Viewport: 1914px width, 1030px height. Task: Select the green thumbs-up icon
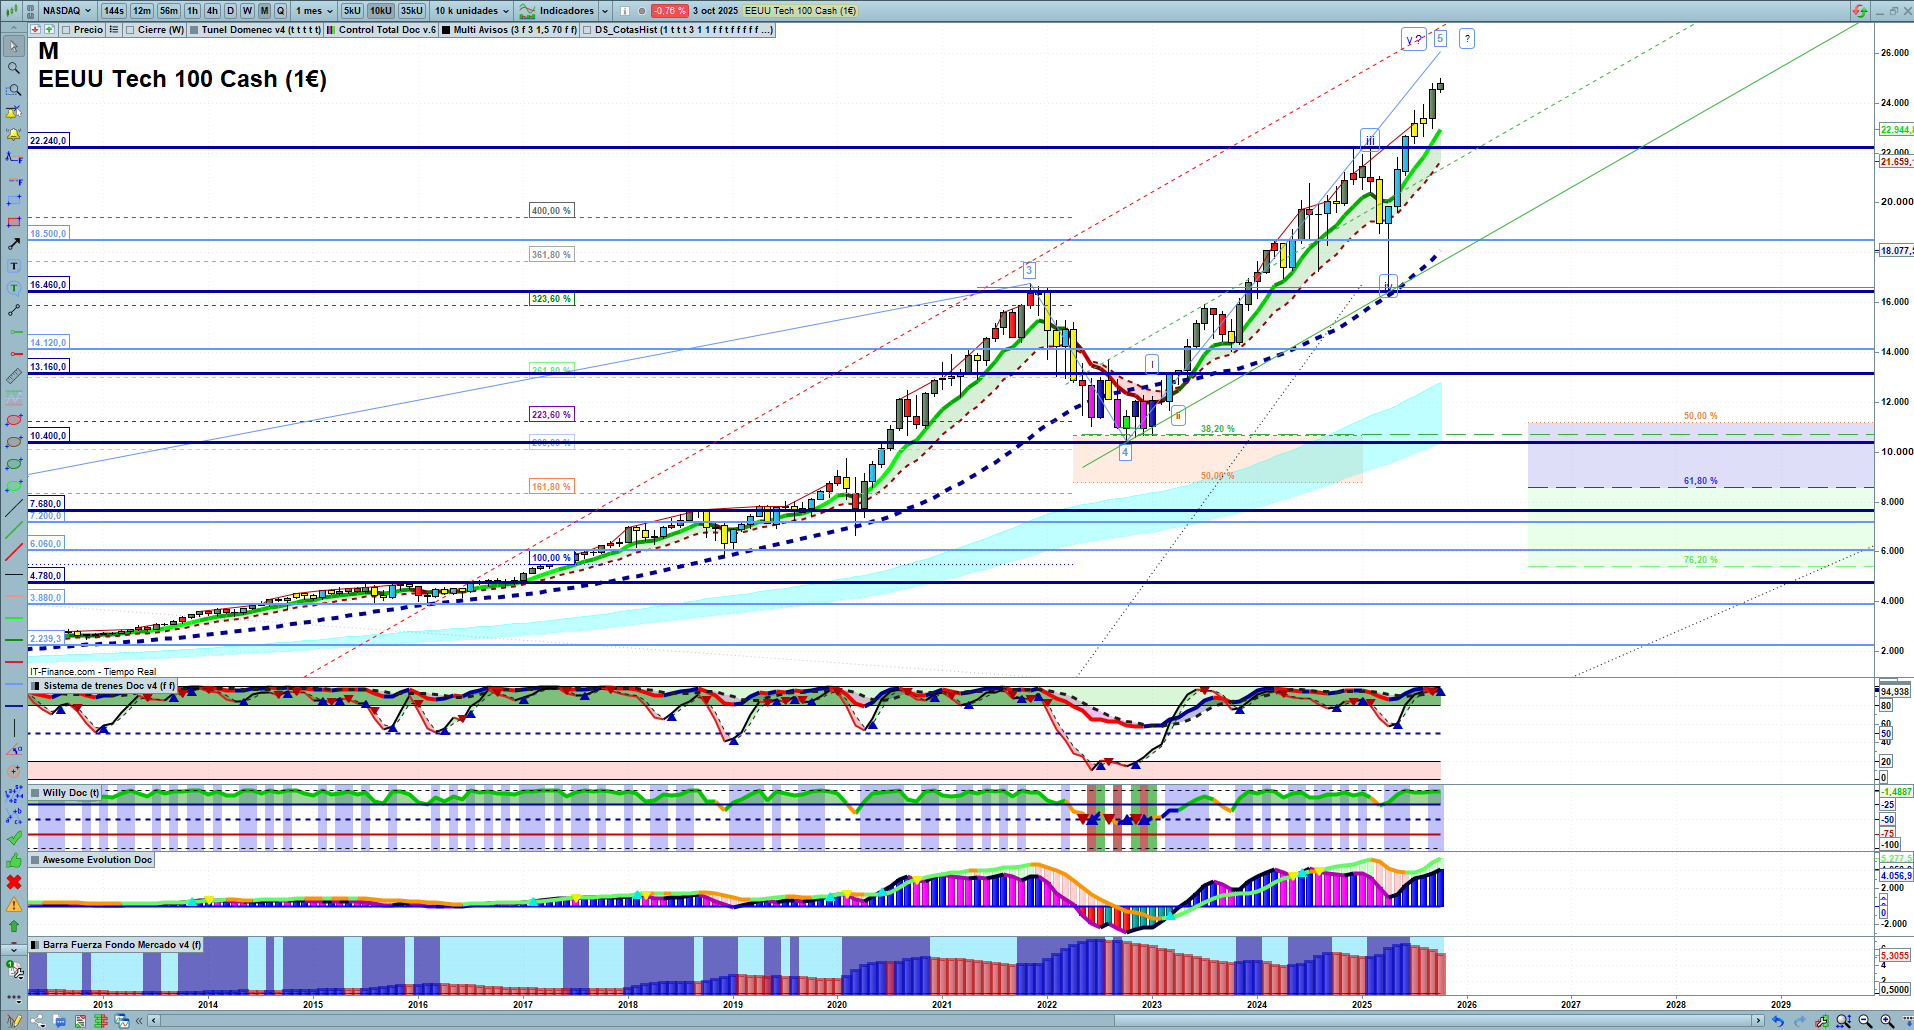coord(14,860)
